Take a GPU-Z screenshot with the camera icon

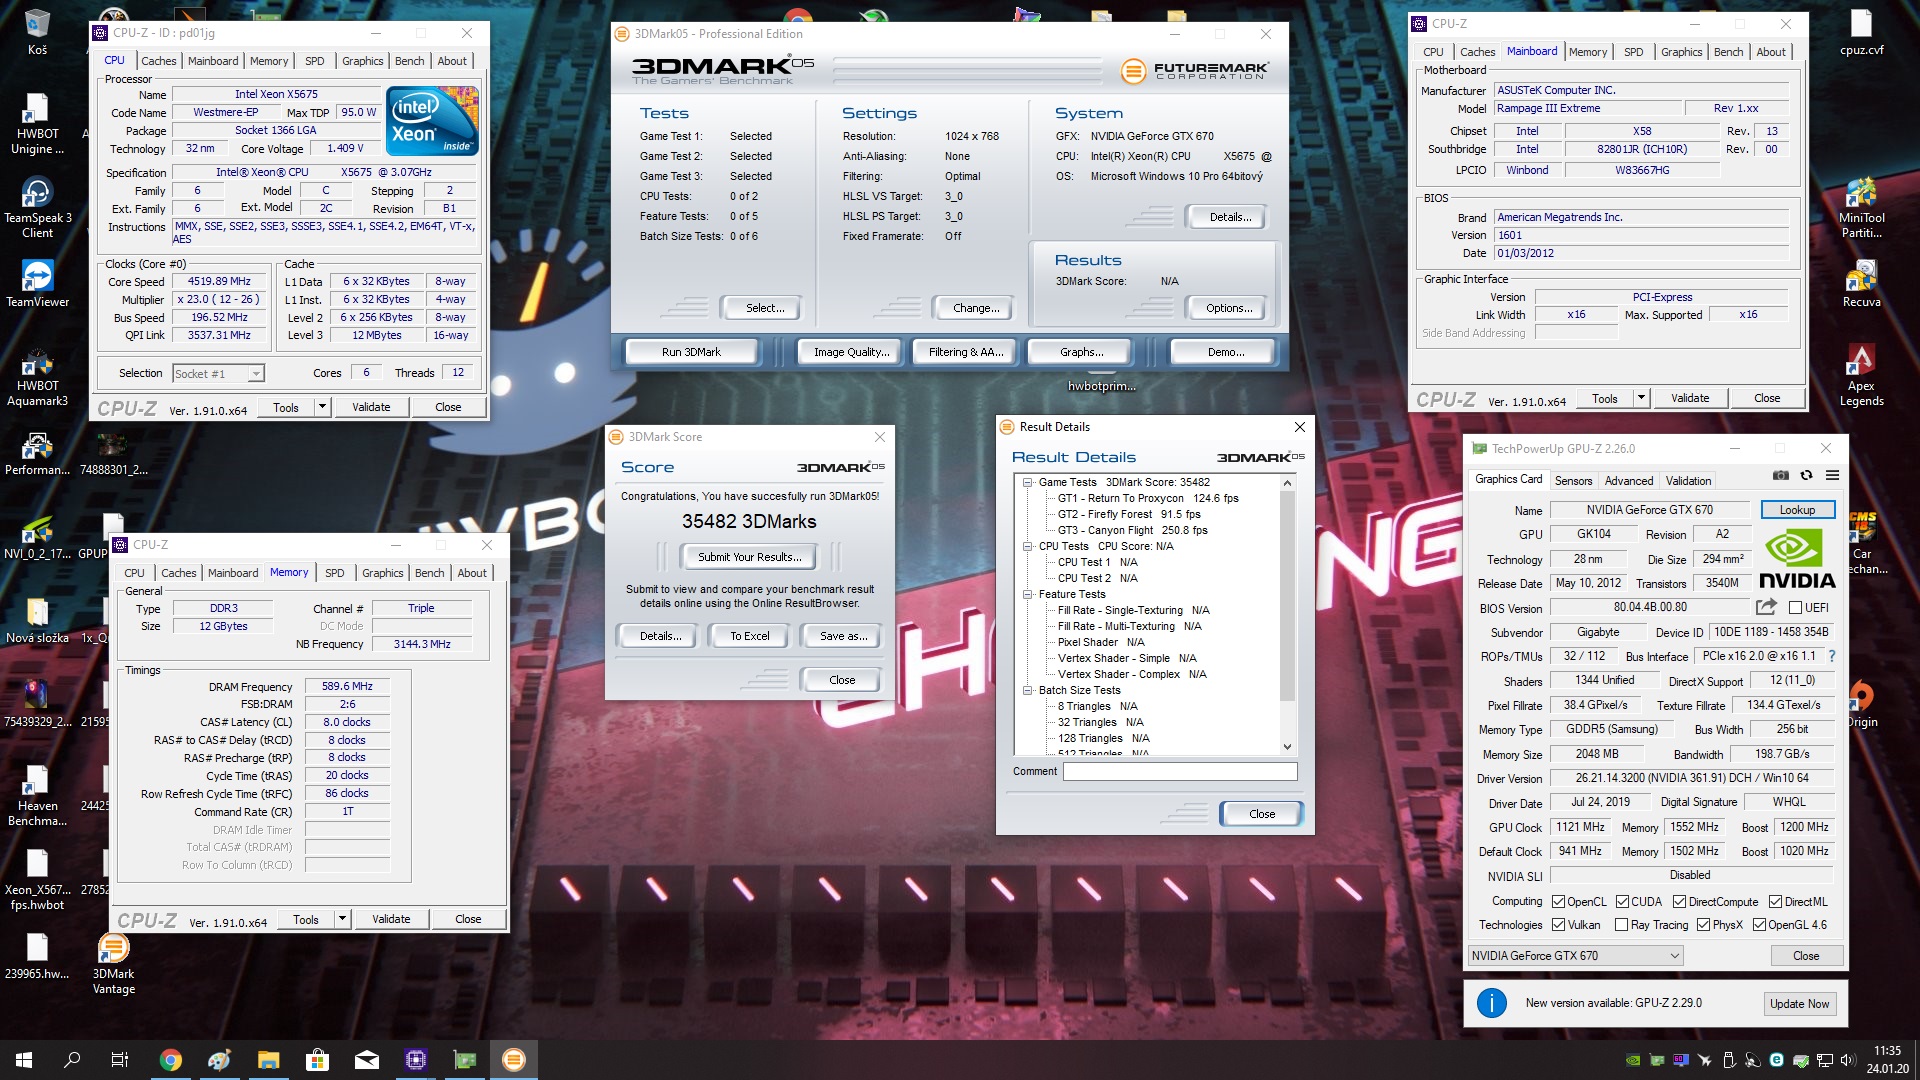(x=1781, y=476)
